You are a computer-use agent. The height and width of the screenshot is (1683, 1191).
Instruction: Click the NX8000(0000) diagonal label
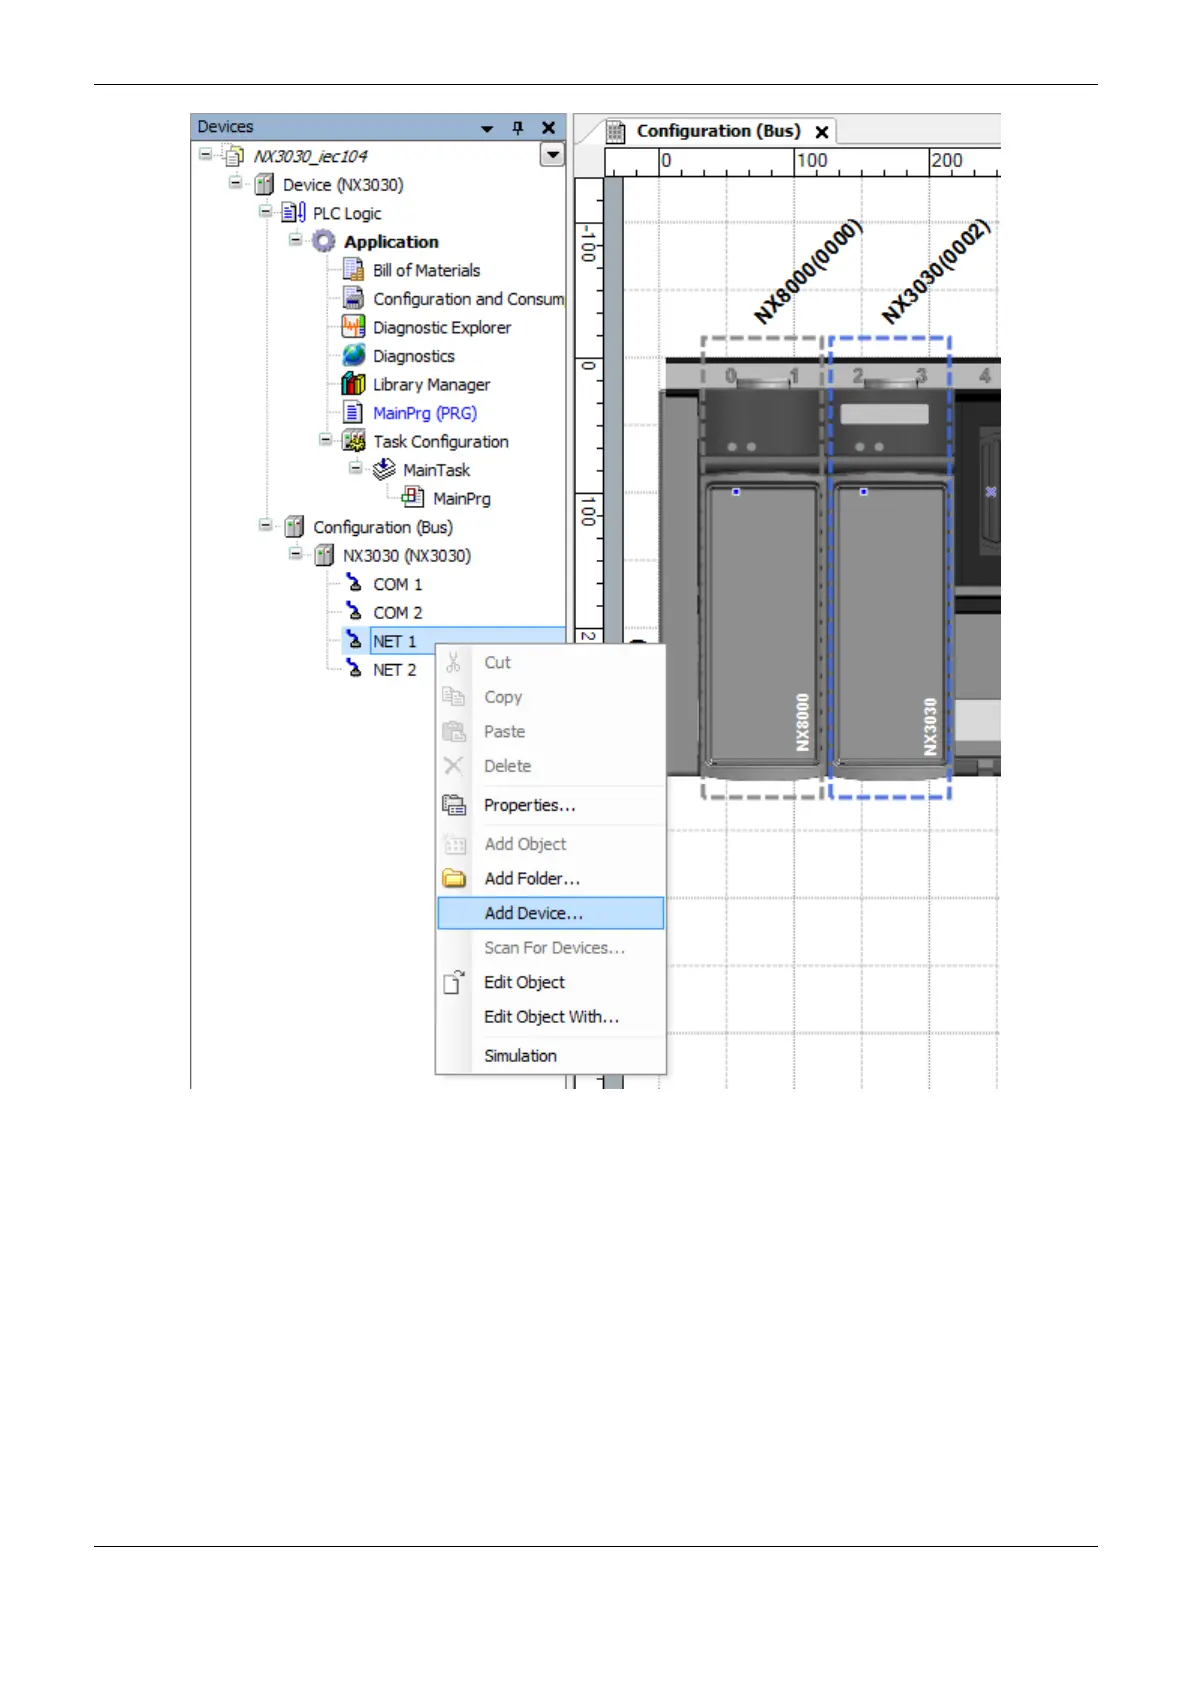(x=808, y=272)
